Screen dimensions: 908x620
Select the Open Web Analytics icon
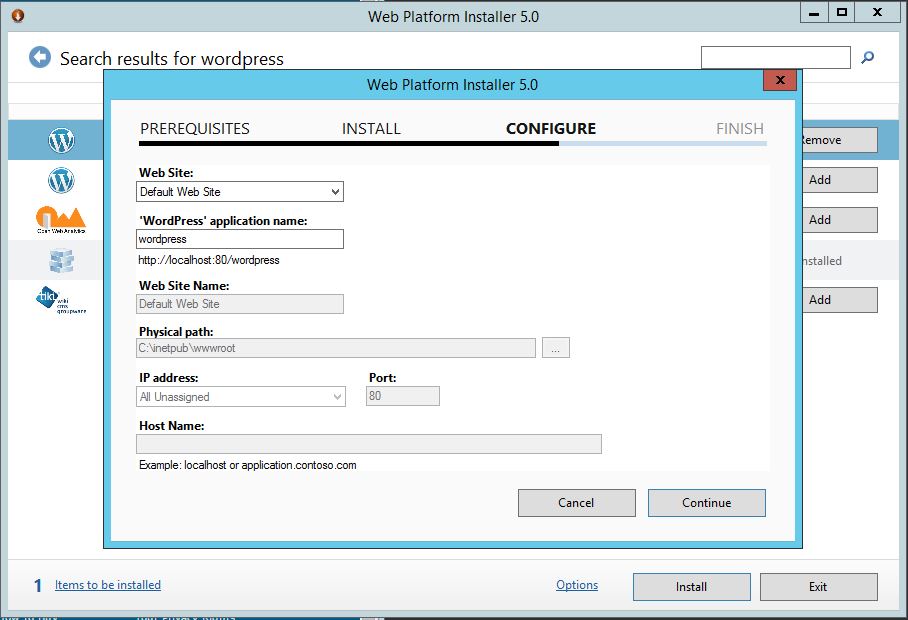[61, 220]
